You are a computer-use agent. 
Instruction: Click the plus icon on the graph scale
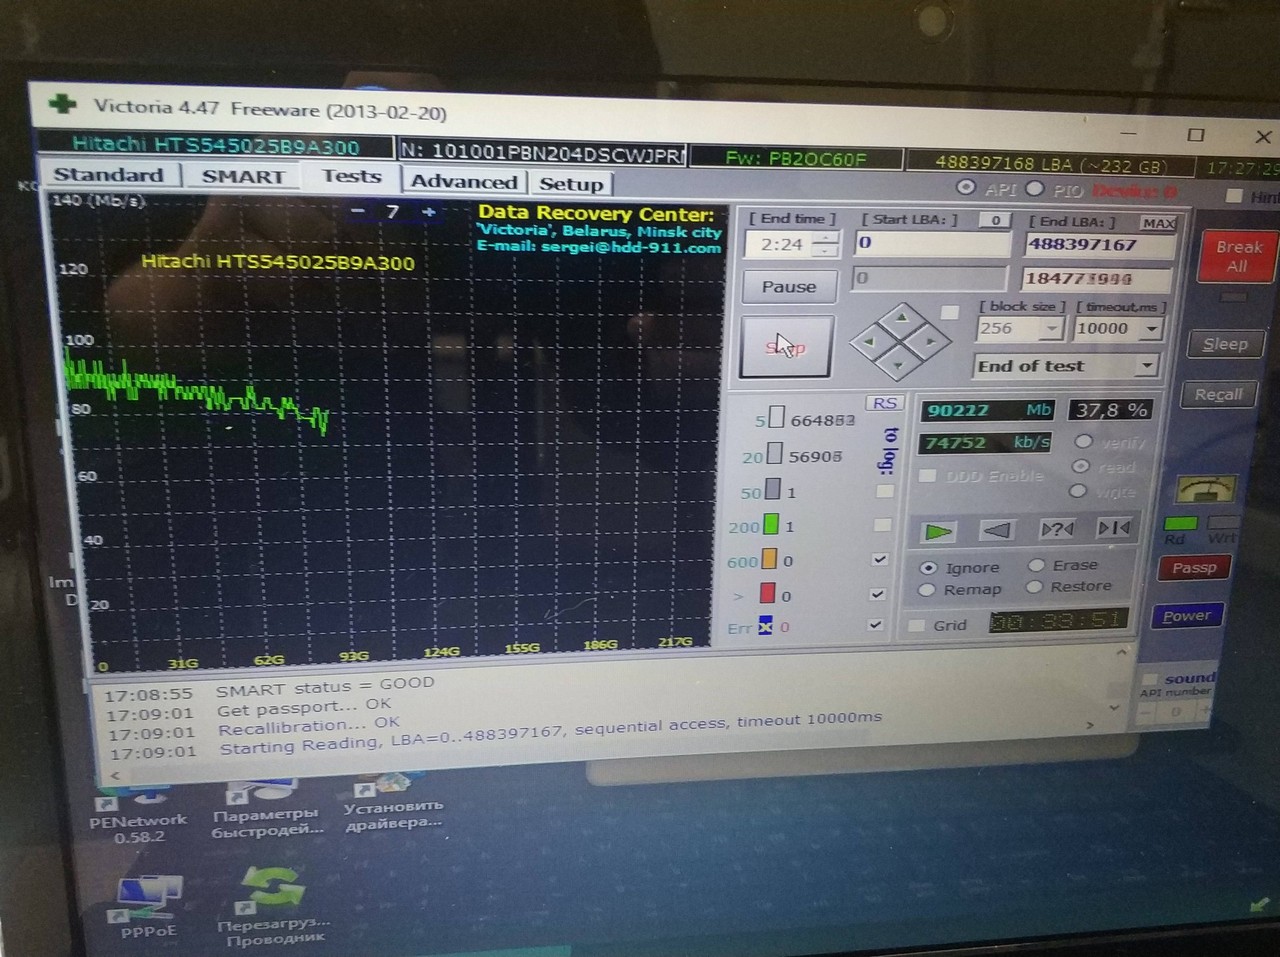pos(428,212)
